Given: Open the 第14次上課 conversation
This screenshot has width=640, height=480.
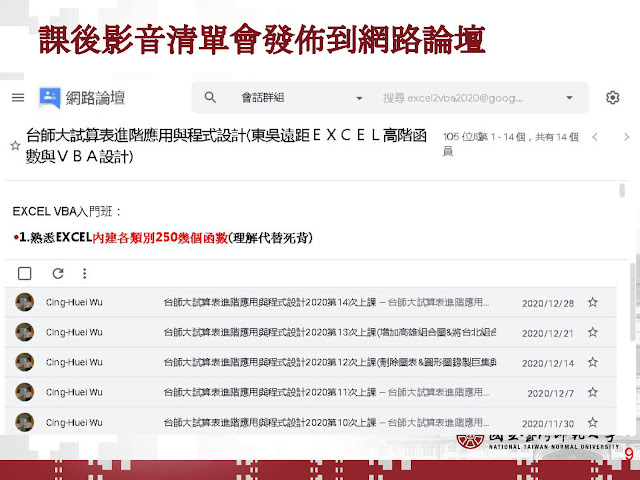Looking at the screenshot, I should pos(310,302).
